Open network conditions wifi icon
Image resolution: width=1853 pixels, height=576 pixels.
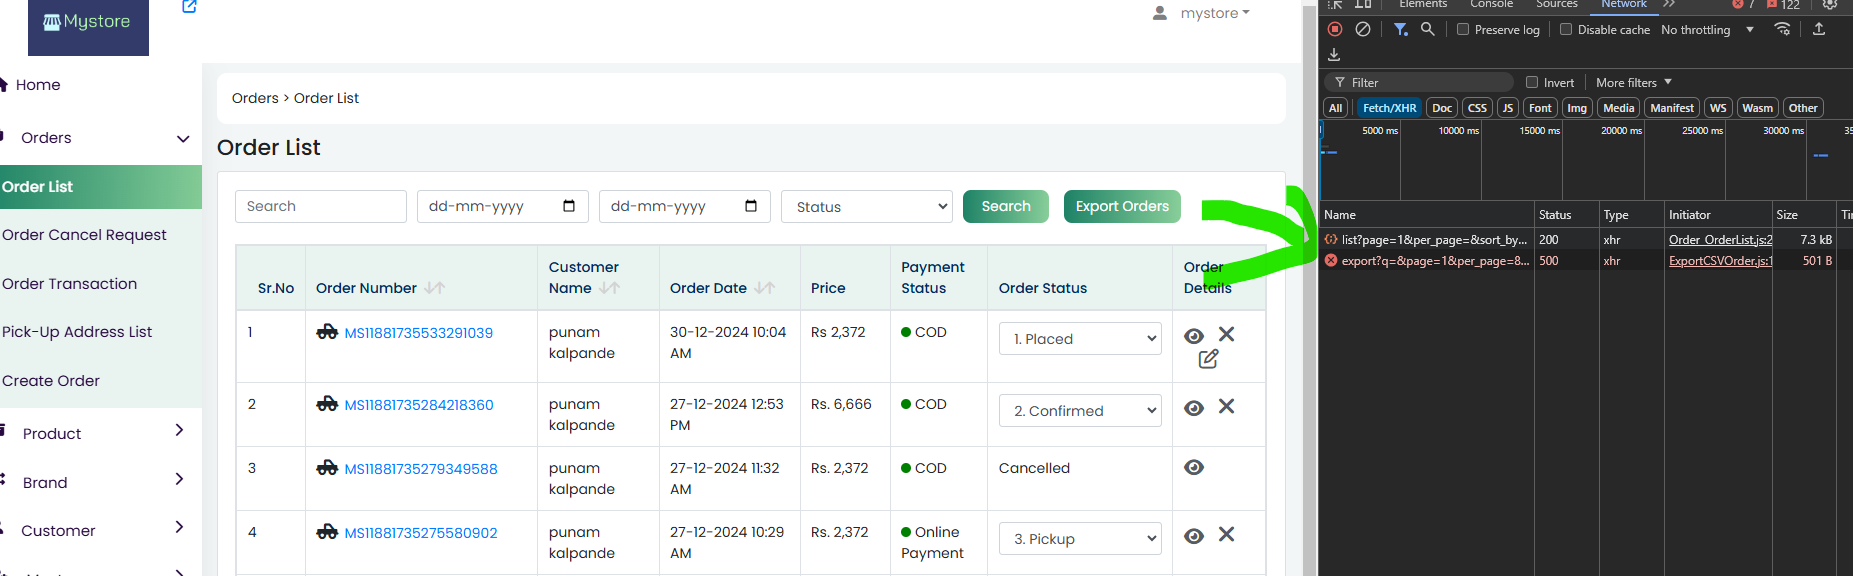coord(1782,29)
